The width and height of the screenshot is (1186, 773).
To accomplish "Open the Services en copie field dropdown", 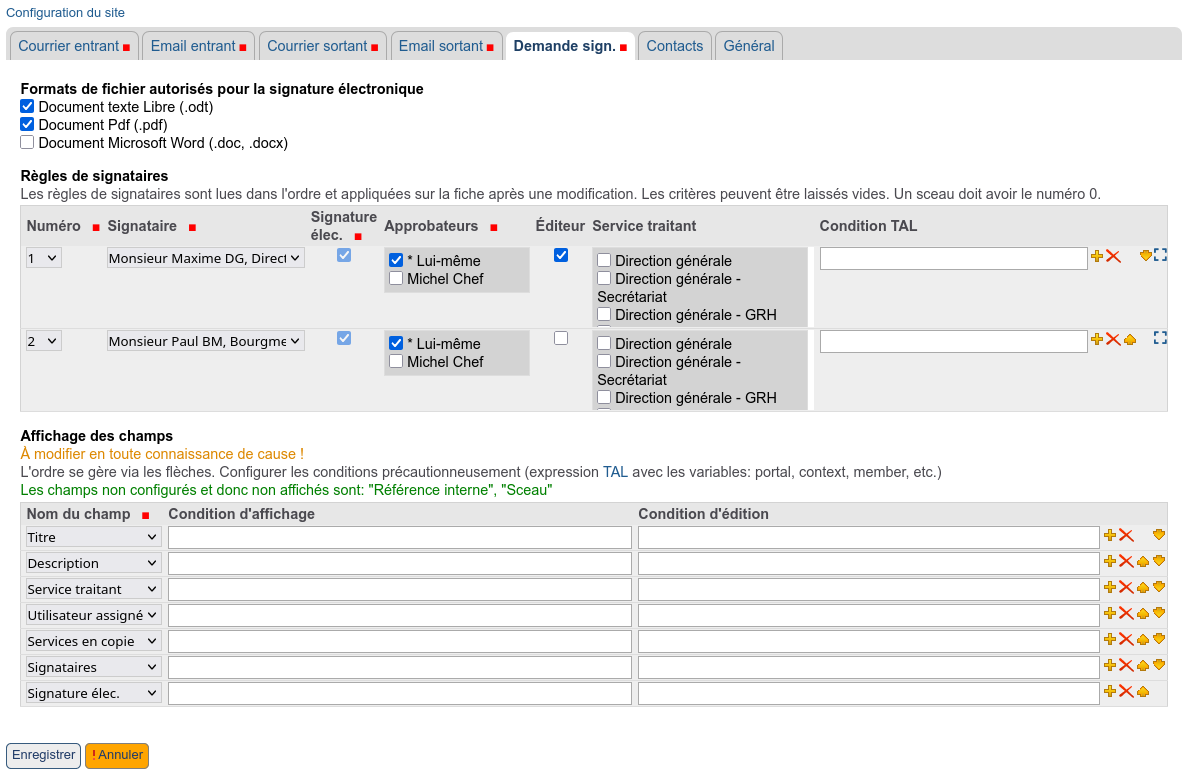I will (94, 641).
